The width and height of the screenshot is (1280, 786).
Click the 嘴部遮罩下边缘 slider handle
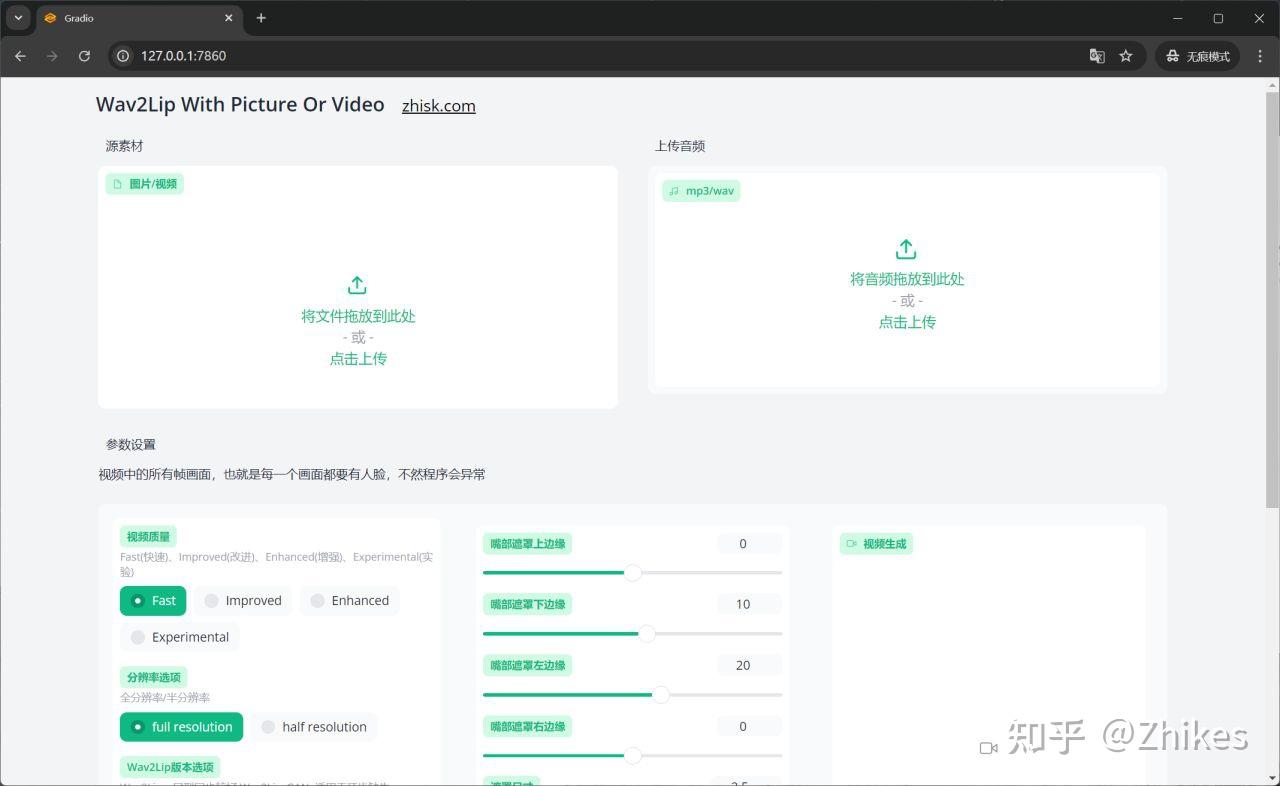click(647, 633)
